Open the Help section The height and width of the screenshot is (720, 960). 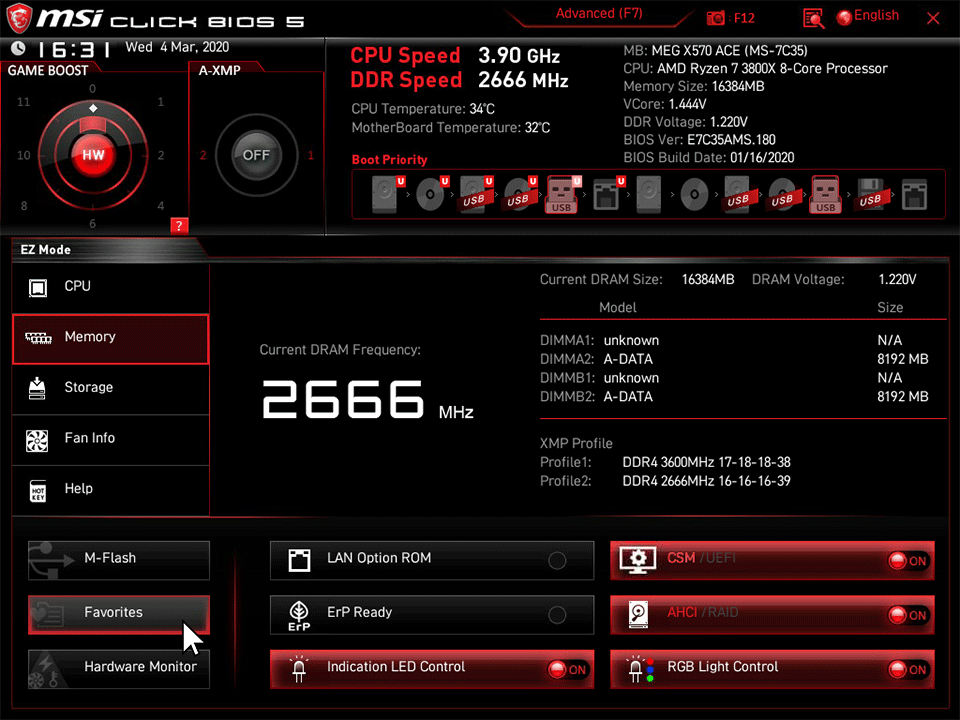click(x=110, y=488)
